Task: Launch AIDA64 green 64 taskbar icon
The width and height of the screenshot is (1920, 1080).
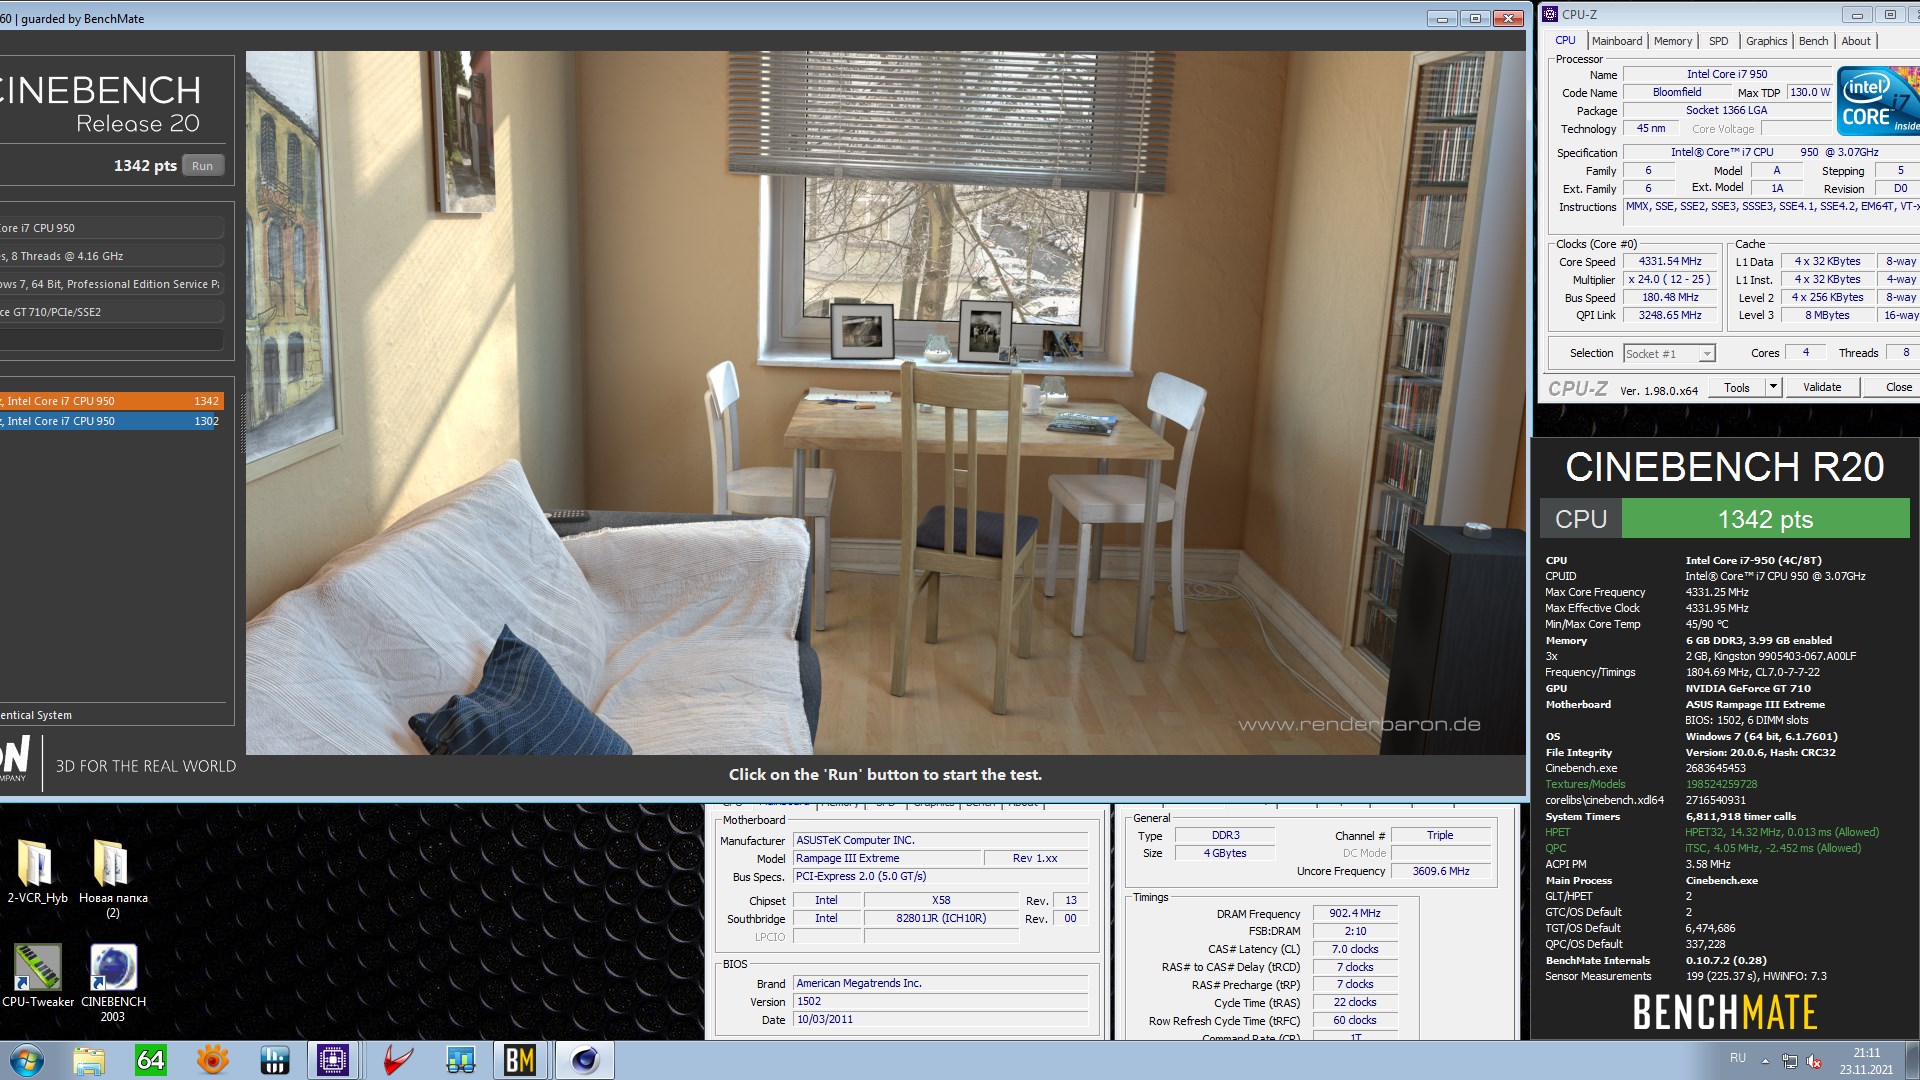Action: pyautogui.click(x=151, y=1060)
